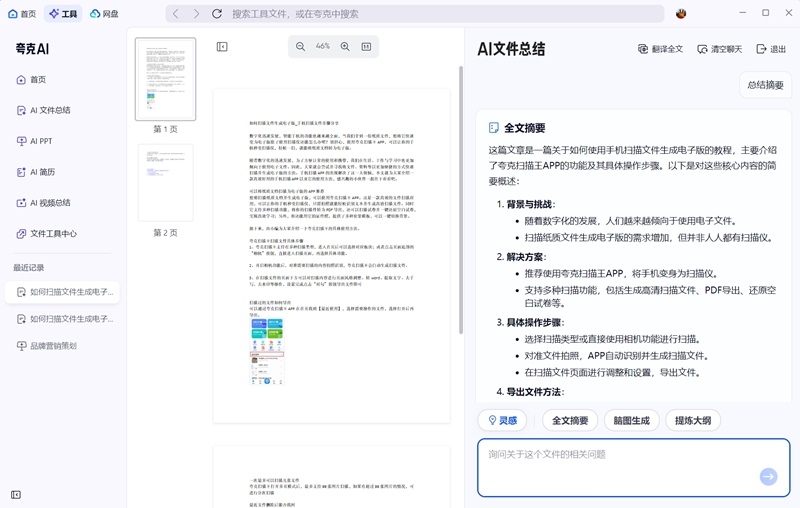Open AI 视频总结 in sidebar
The height and width of the screenshot is (508, 800).
[43, 202]
